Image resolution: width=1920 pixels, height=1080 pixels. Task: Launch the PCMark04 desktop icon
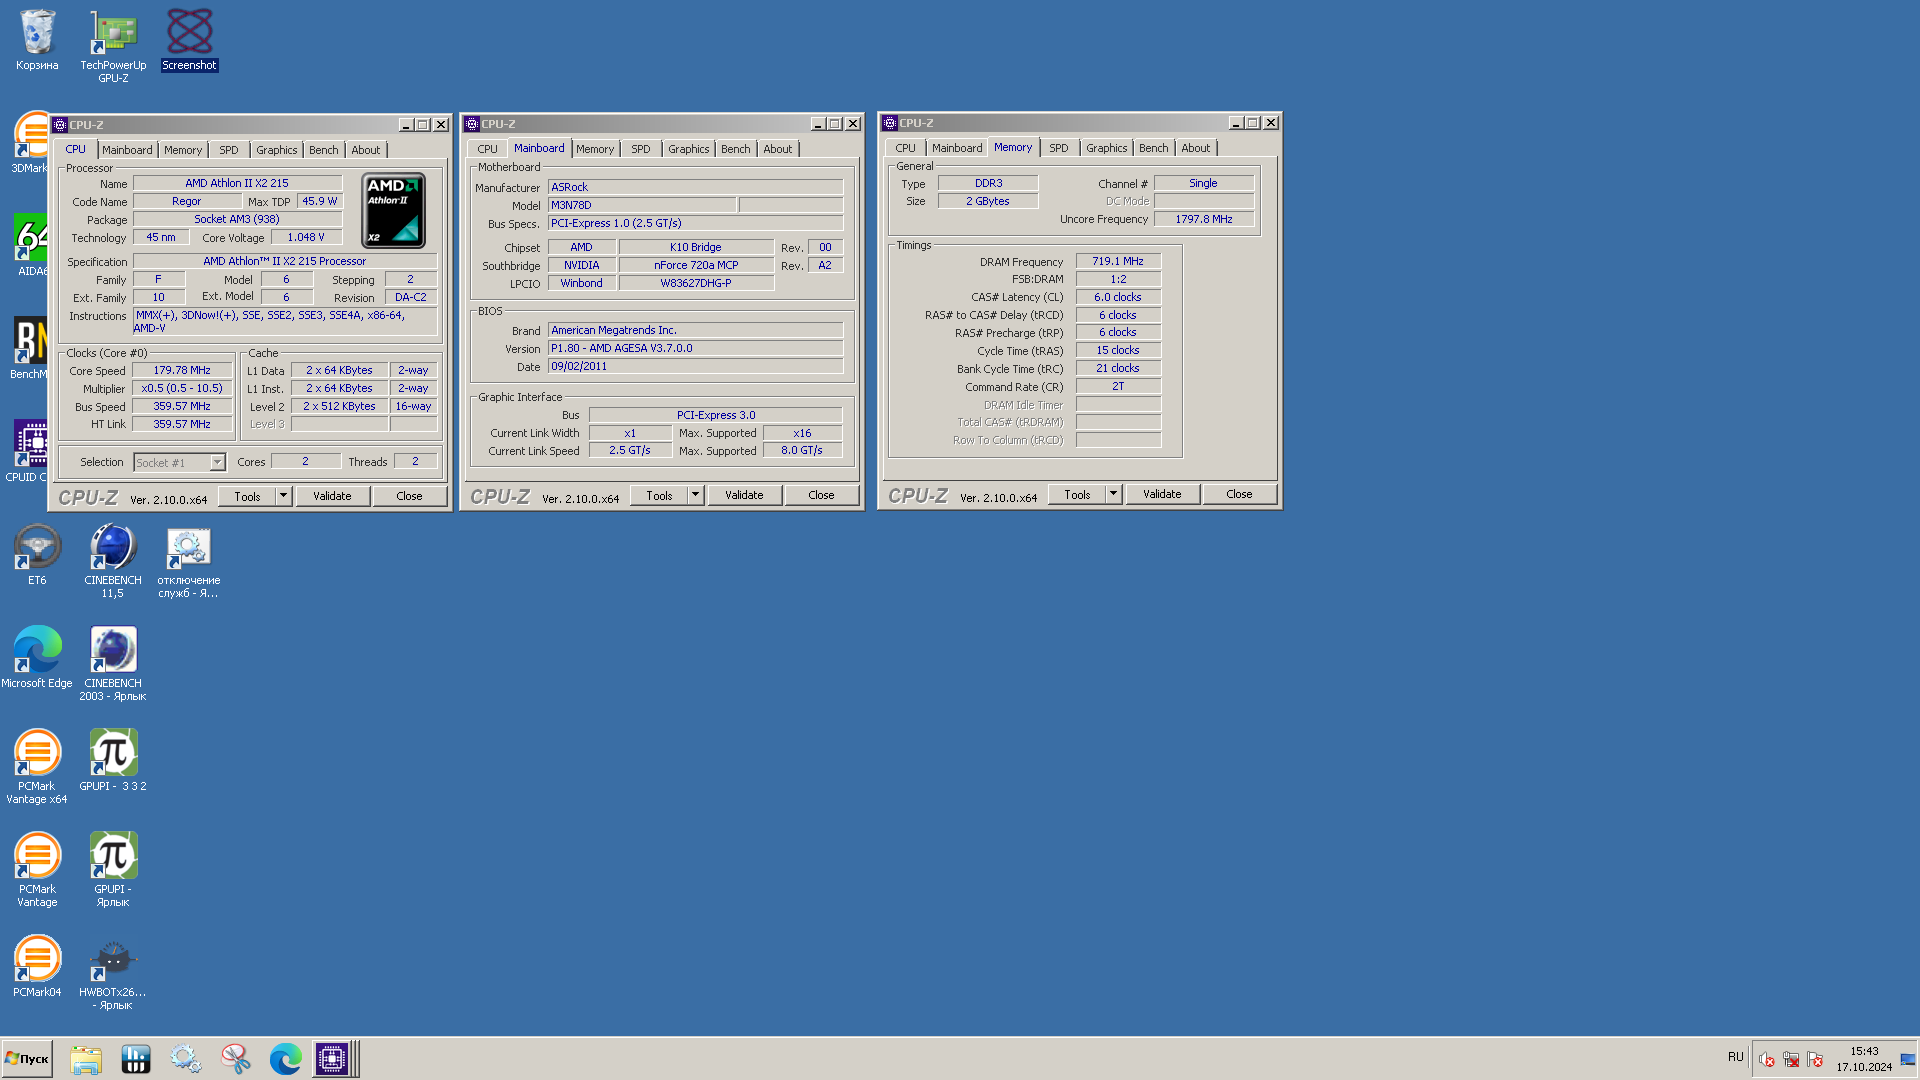(x=37, y=966)
